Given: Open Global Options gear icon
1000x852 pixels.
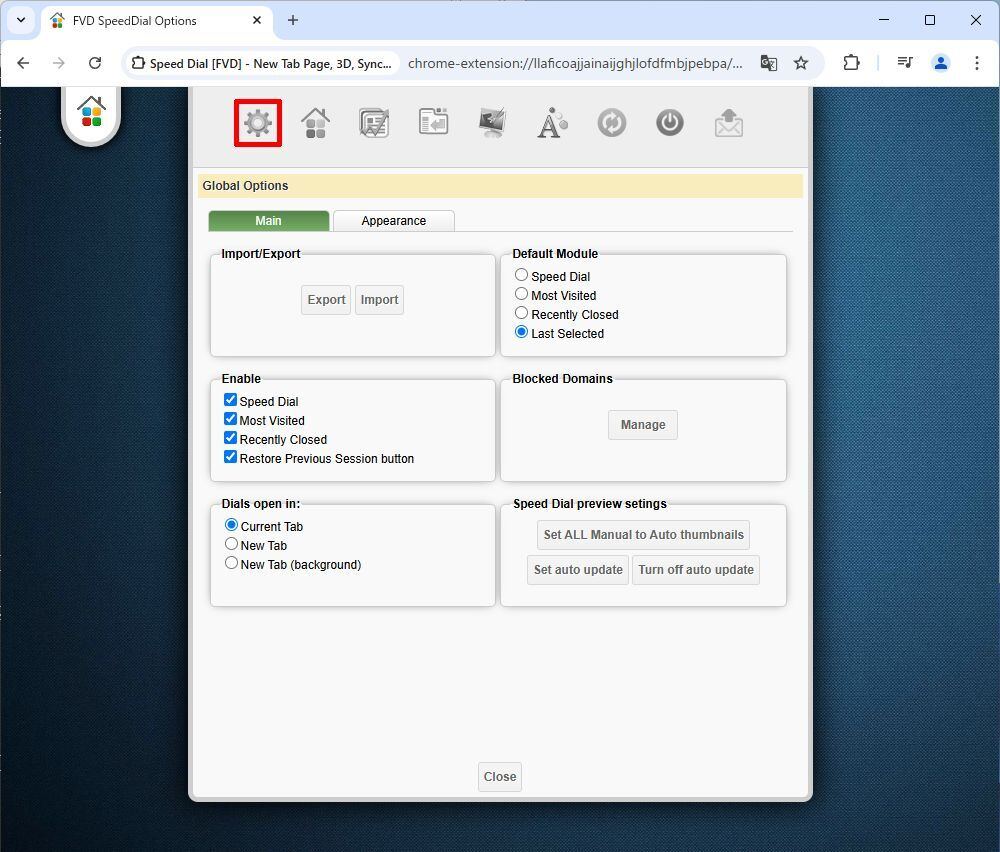Looking at the screenshot, I should pyautogui.click(x=258, y=123).
